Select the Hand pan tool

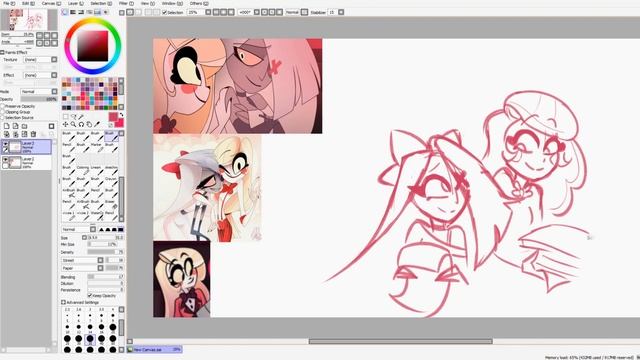[x=89, y=124]
